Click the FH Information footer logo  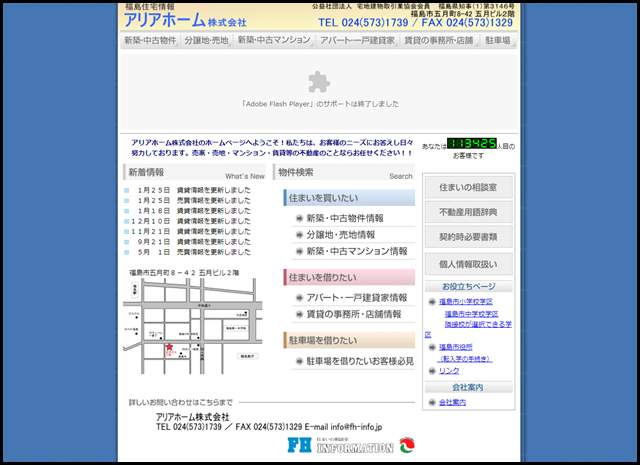(x=340, y=445)
